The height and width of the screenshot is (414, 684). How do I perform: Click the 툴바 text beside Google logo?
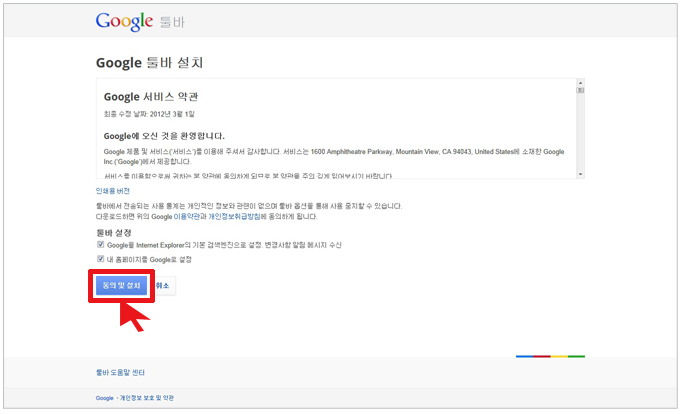[172, 22]
